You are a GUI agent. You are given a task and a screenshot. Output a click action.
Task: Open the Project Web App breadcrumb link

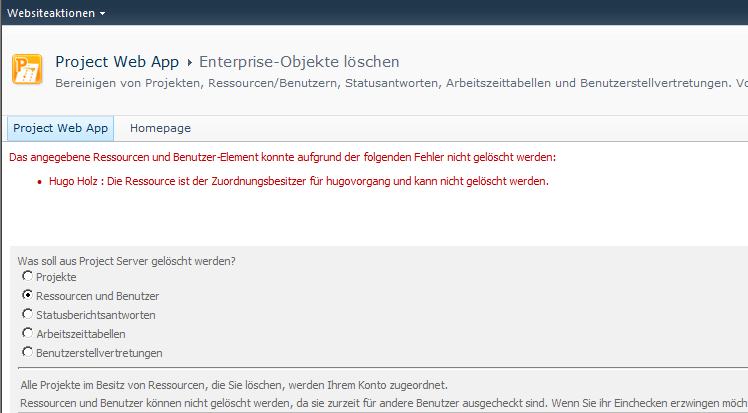[x=117, y=62]
